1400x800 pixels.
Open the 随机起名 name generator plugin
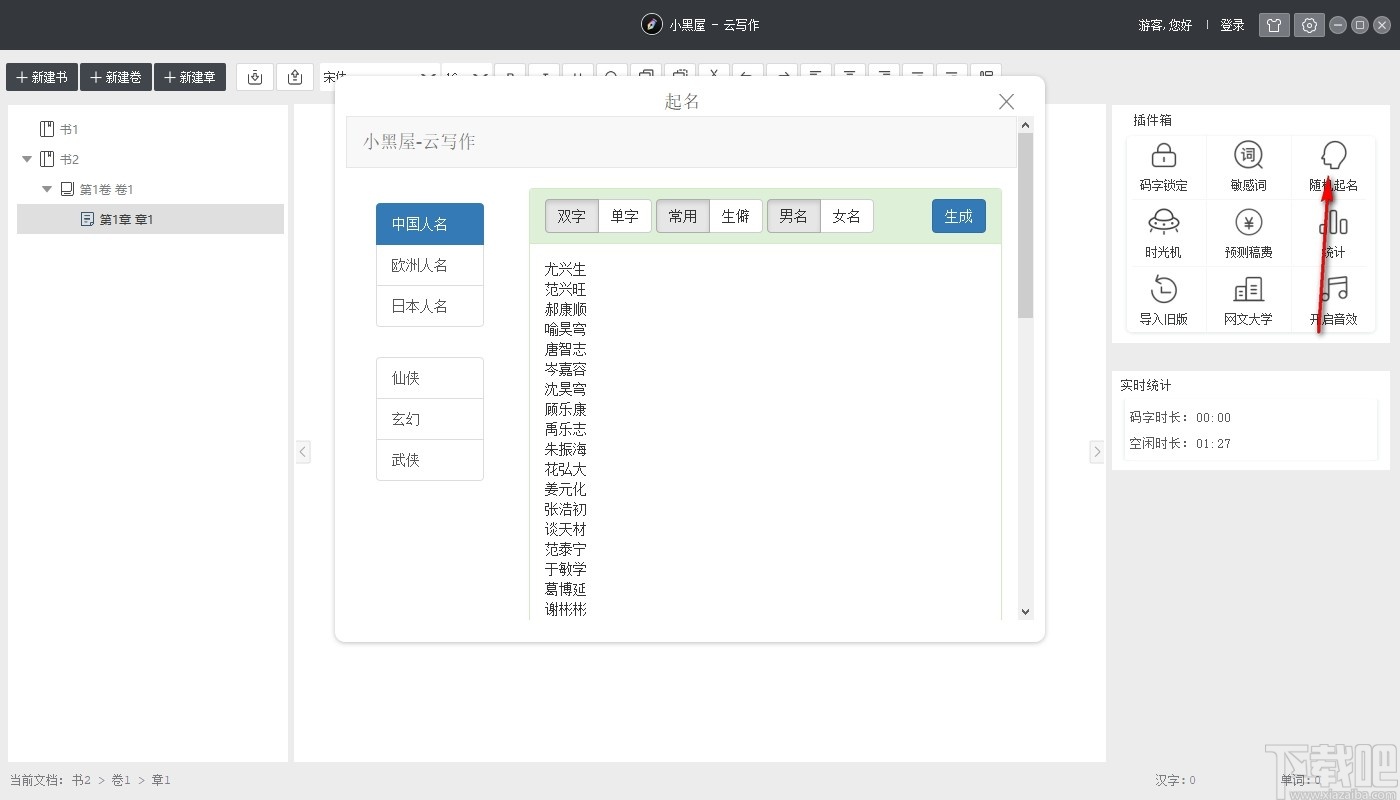tap(1333, 167)
